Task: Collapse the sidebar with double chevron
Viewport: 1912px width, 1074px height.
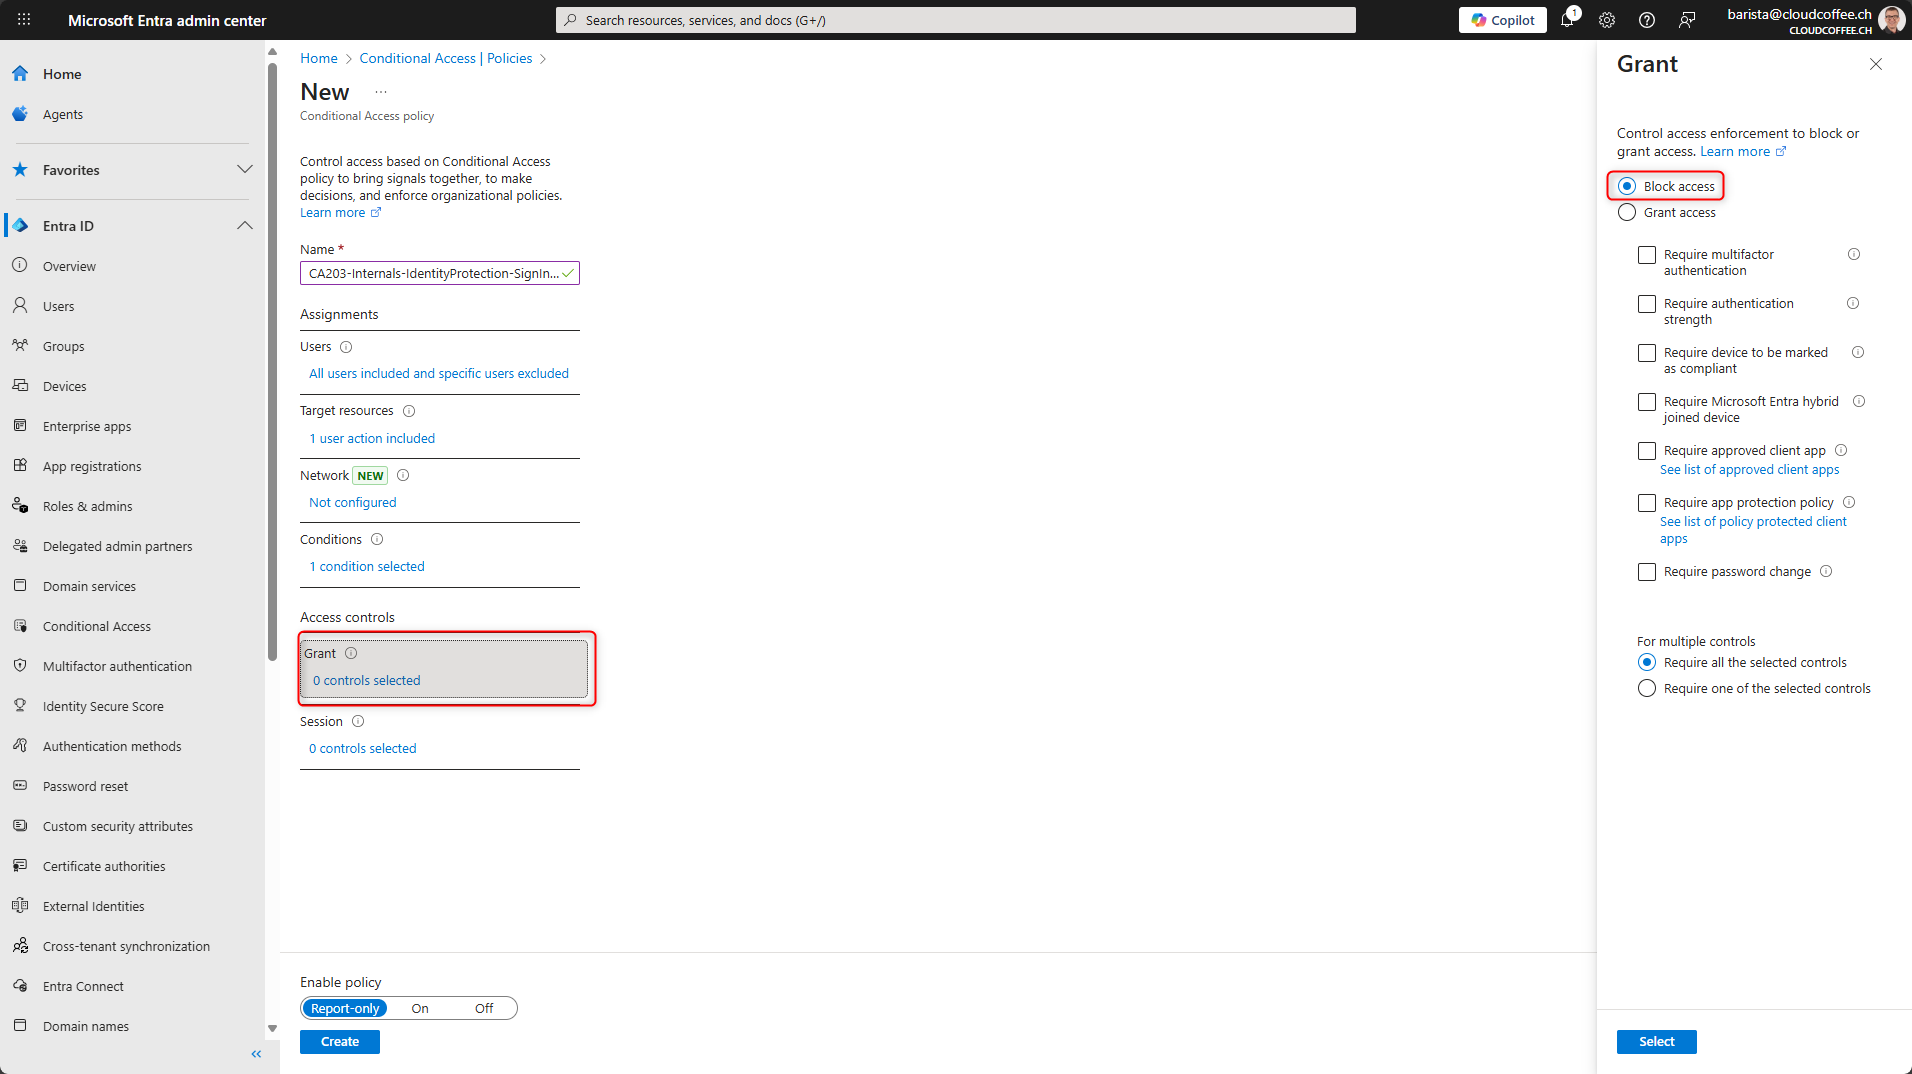Action: pos(256,1054)
